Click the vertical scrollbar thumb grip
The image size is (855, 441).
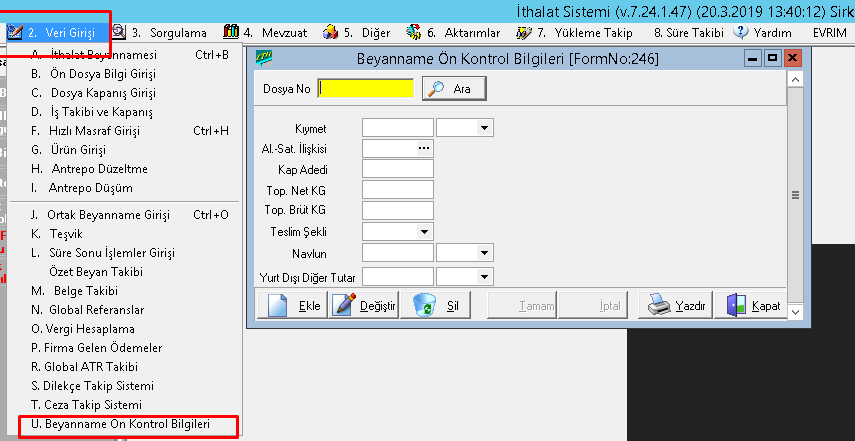[x=796, y=195]
